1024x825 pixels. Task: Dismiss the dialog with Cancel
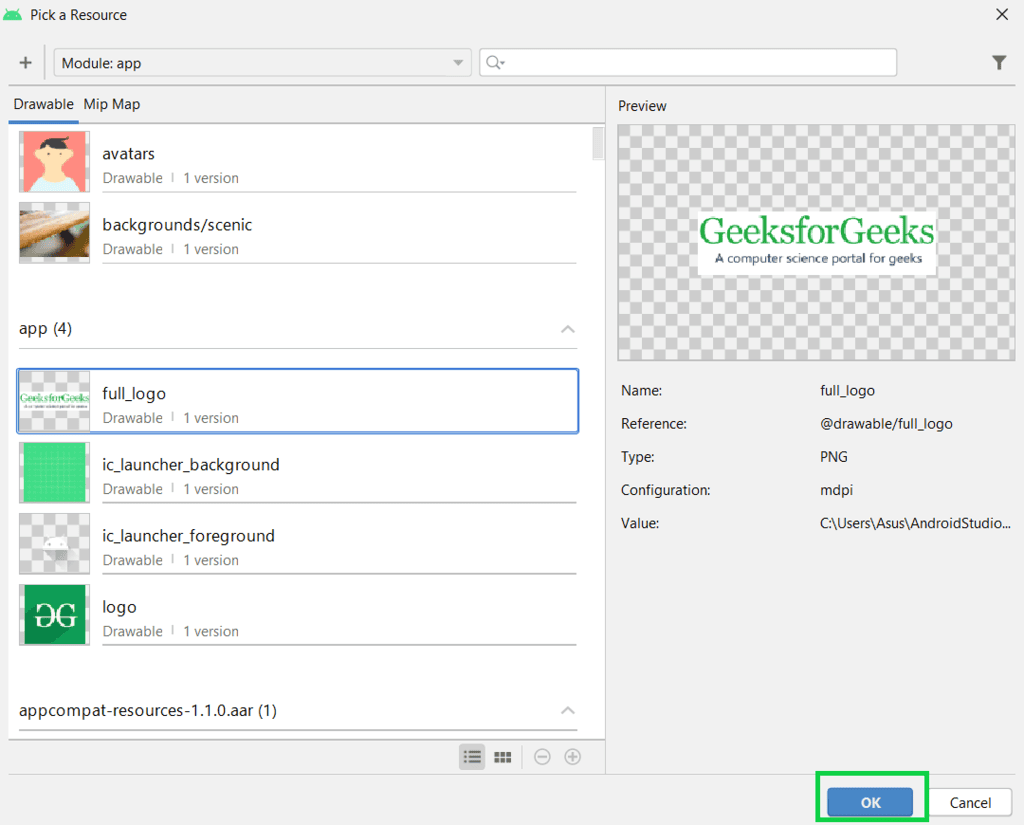tap(969, 802)
